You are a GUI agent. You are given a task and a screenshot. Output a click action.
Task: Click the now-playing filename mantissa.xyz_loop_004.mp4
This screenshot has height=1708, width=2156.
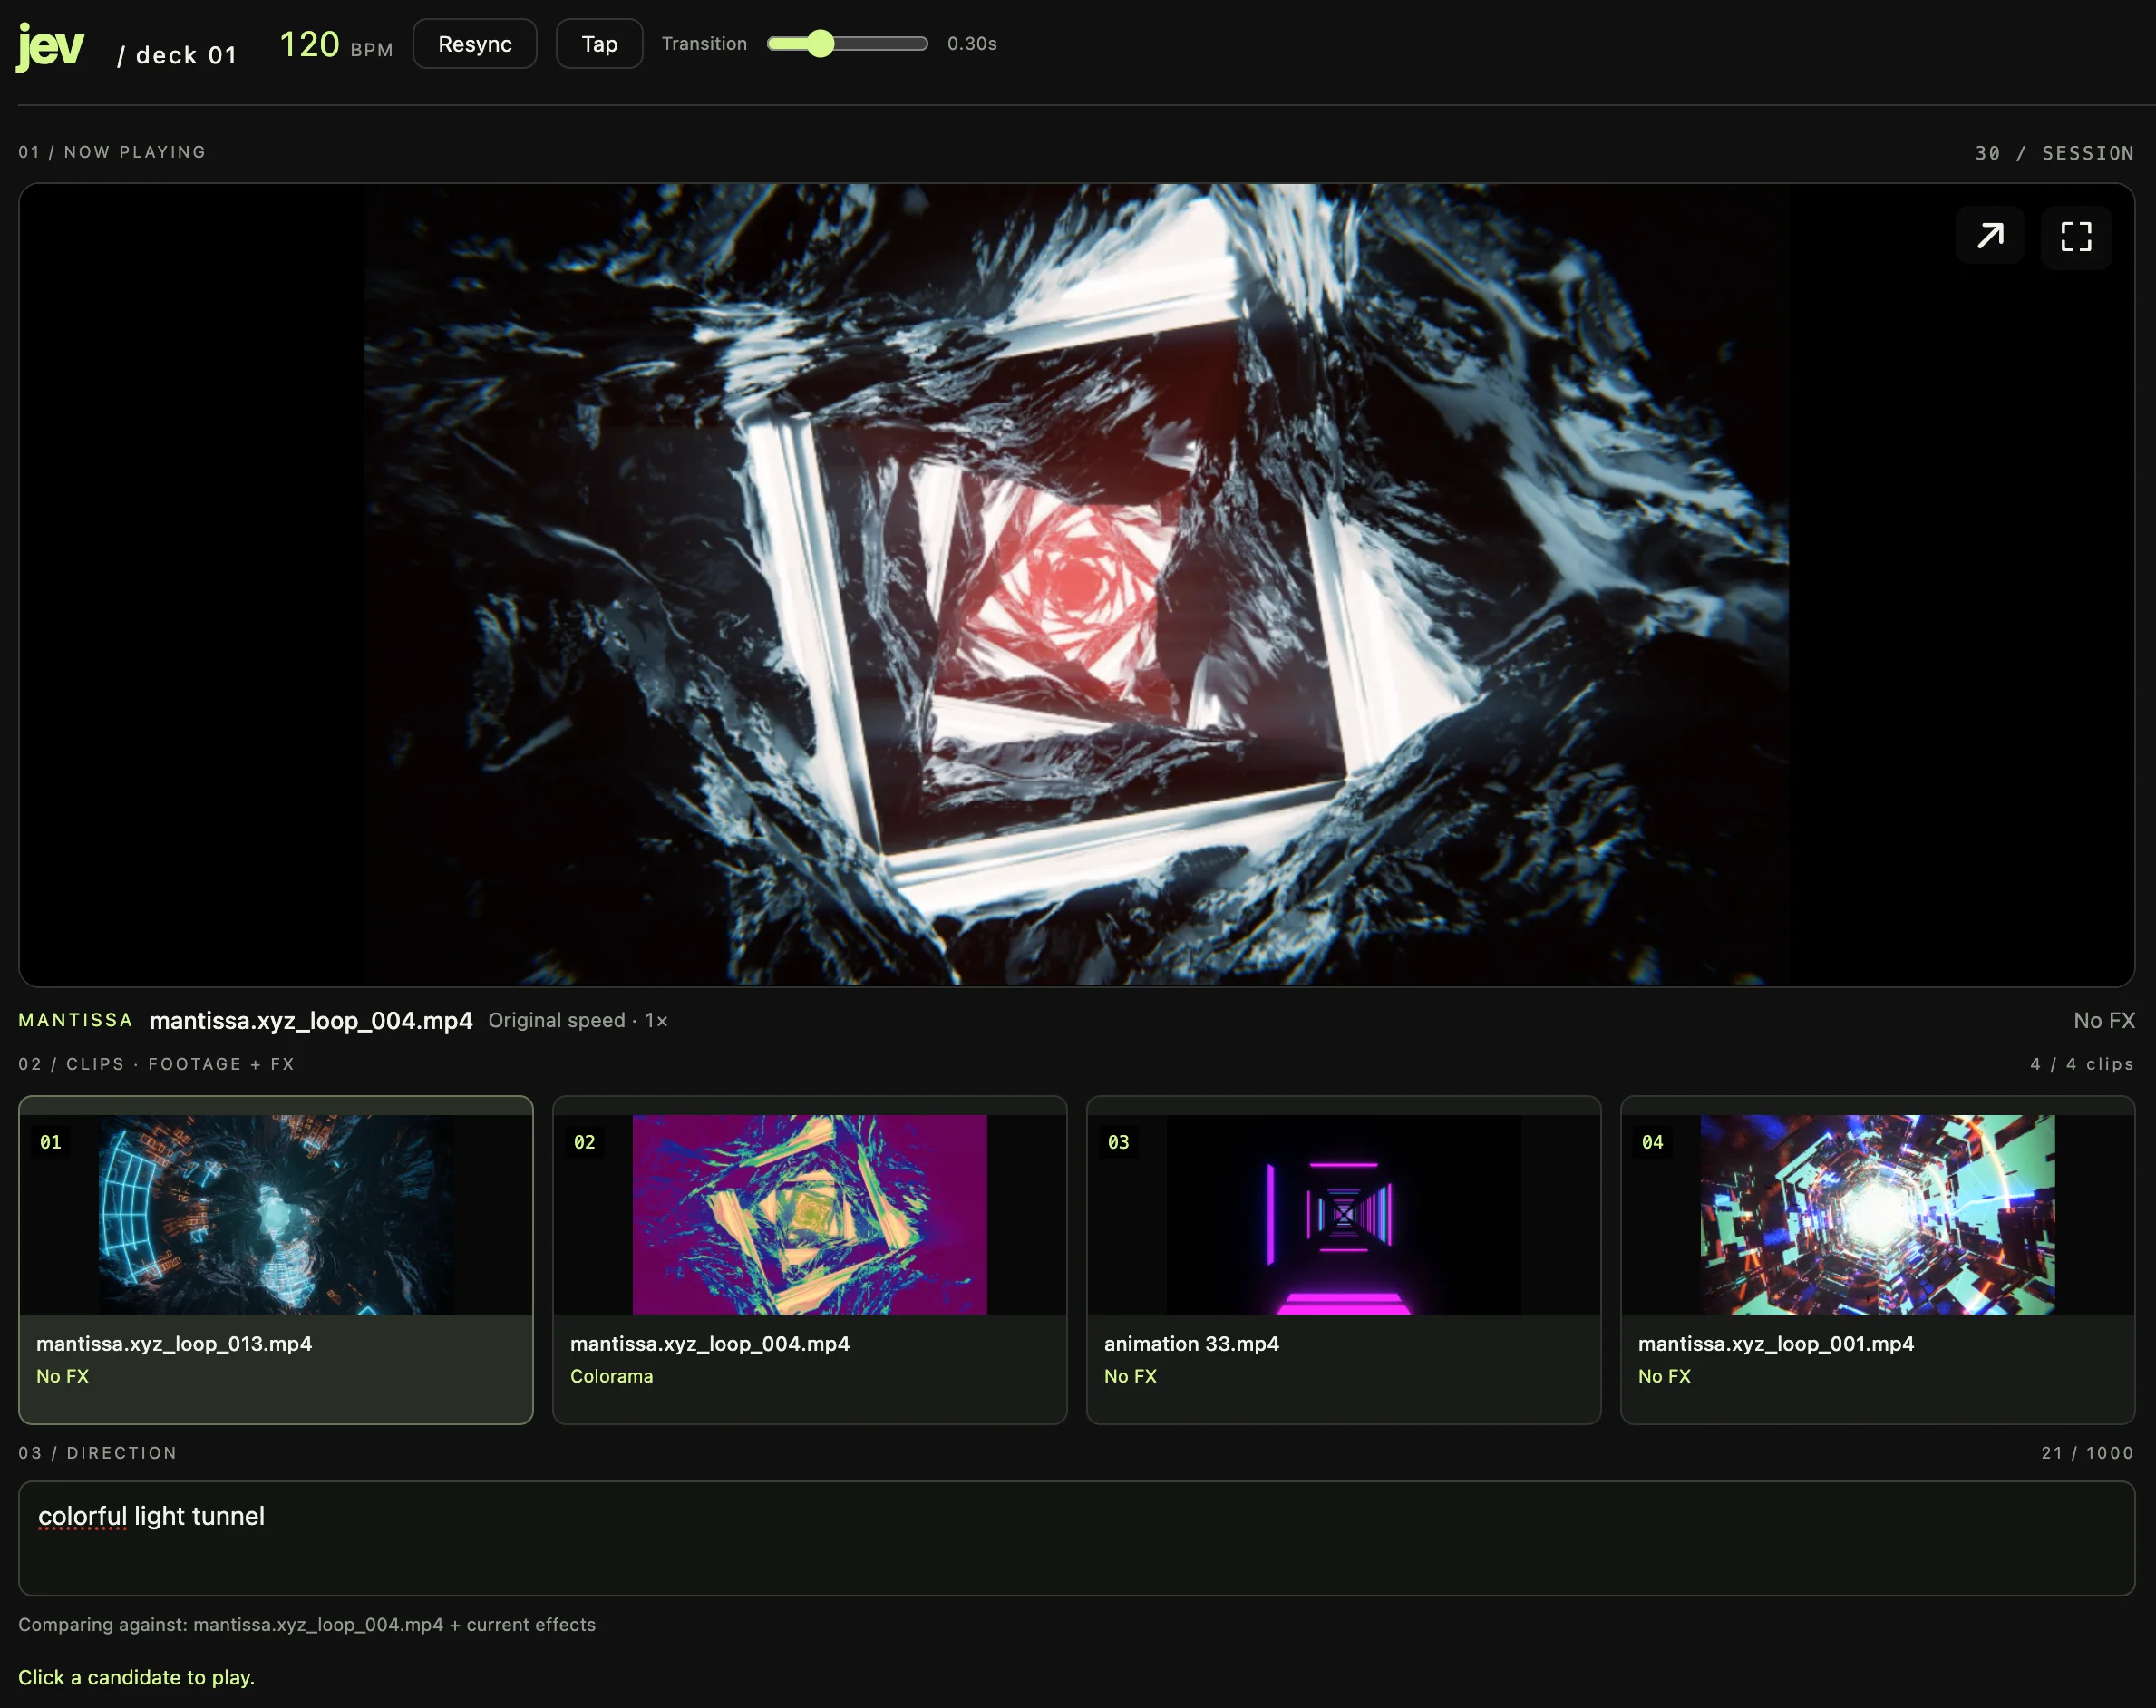point(311,1020)
